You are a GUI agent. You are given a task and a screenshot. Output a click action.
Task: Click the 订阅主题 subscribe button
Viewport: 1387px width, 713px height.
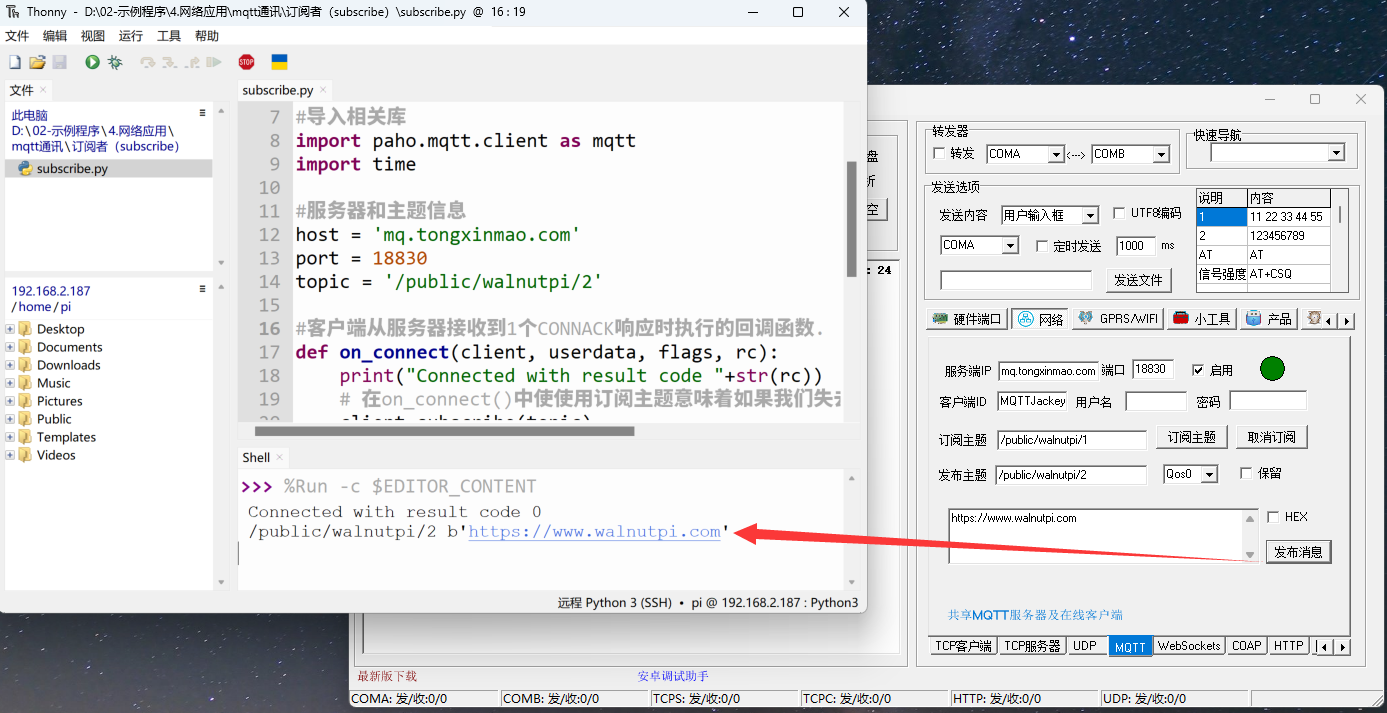click(x=1191, y=437)
